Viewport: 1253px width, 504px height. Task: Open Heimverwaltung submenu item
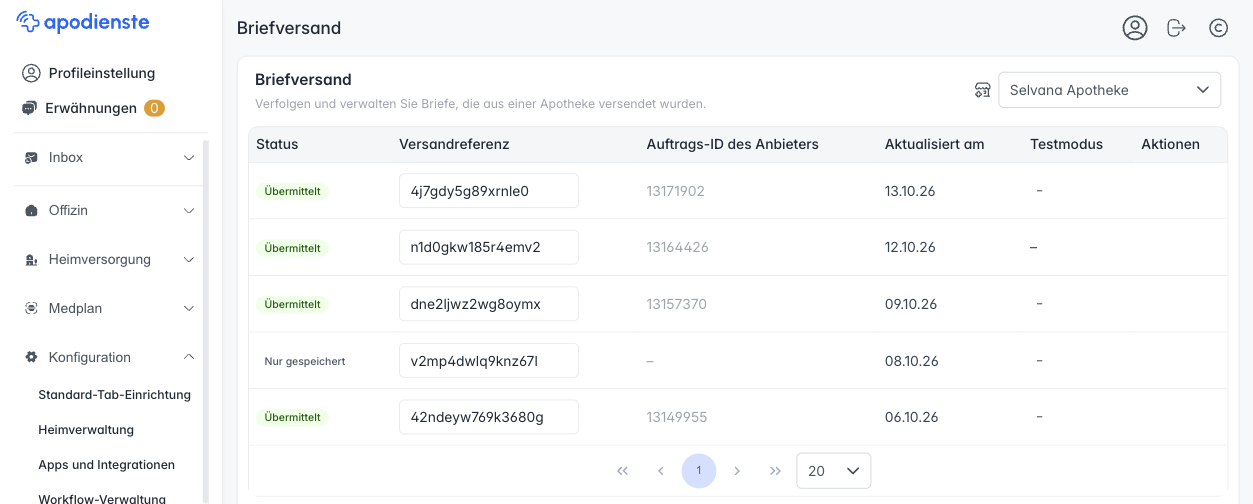coord(86,430)
